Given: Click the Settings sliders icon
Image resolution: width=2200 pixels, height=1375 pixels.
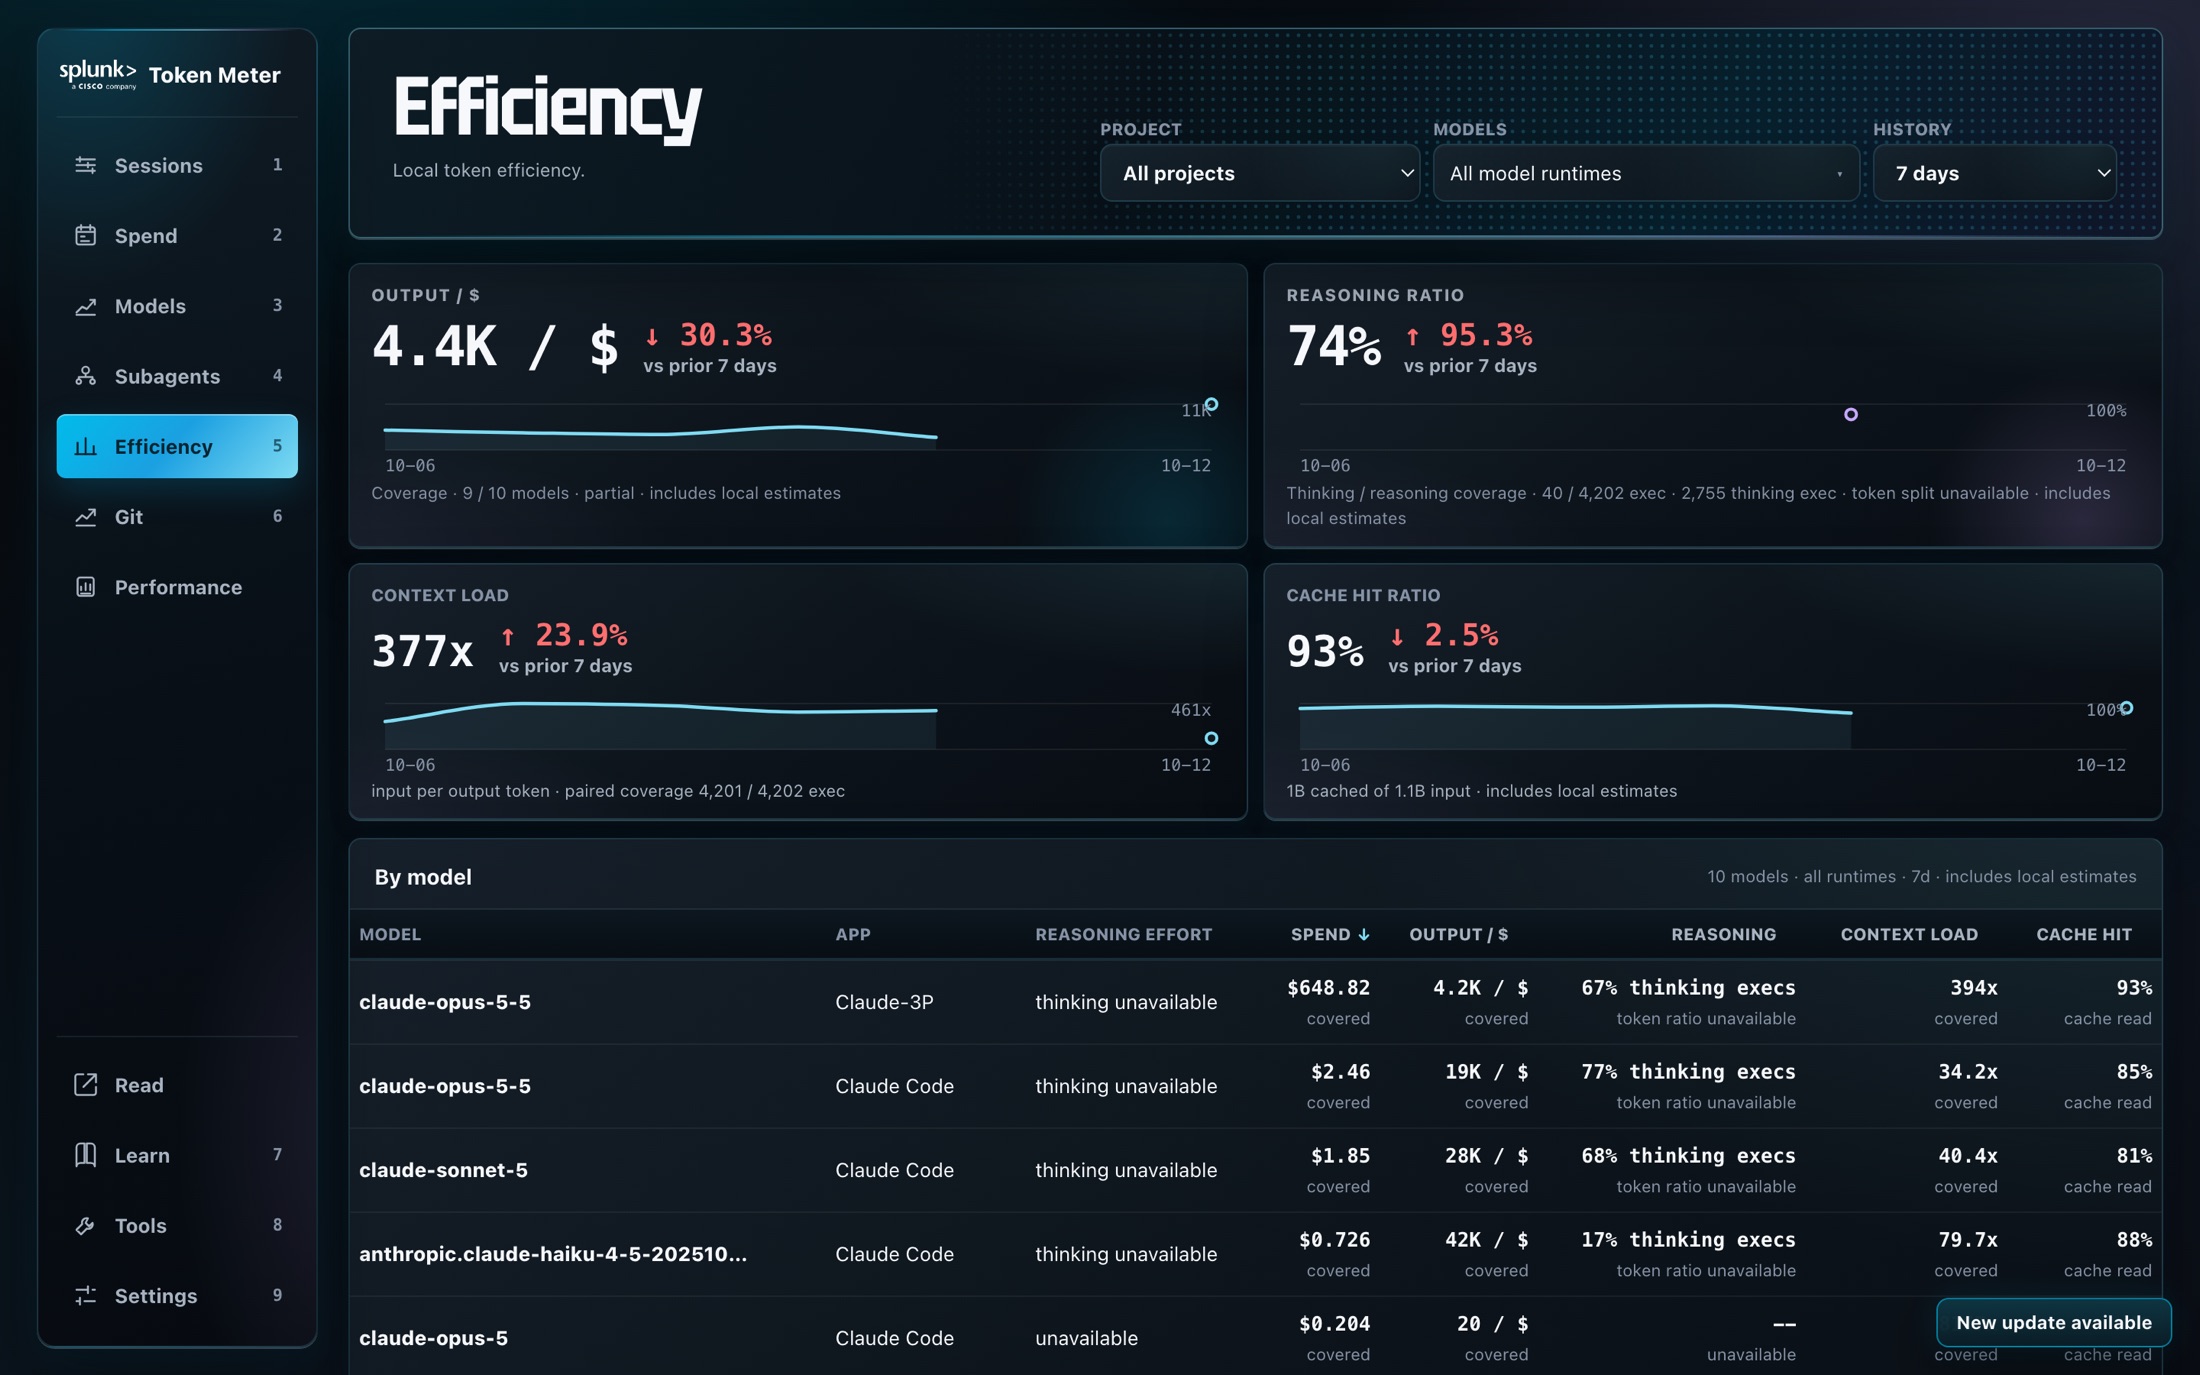Looking at the screenshot, I should pyautogui.click(x=86, y=1295).
